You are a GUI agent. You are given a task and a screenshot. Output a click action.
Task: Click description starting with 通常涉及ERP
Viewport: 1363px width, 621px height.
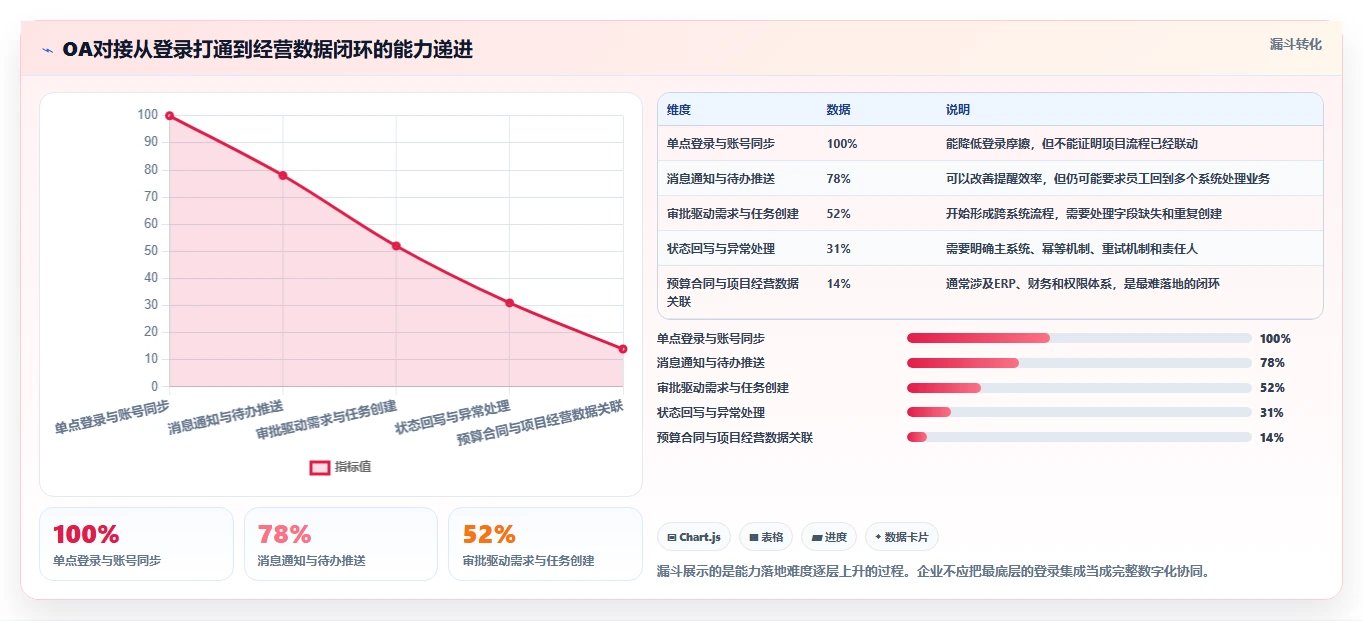point(1083,284)
